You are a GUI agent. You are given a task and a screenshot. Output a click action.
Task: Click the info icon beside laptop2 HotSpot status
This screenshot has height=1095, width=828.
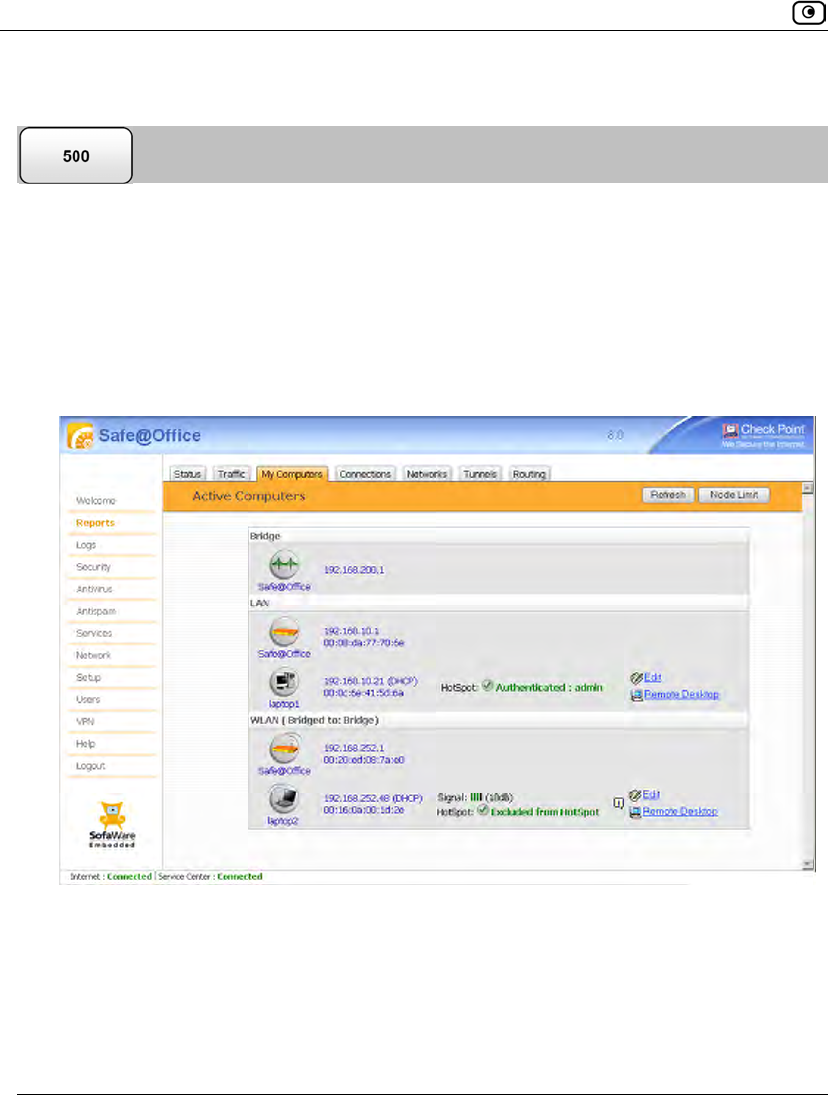[618, 803]
